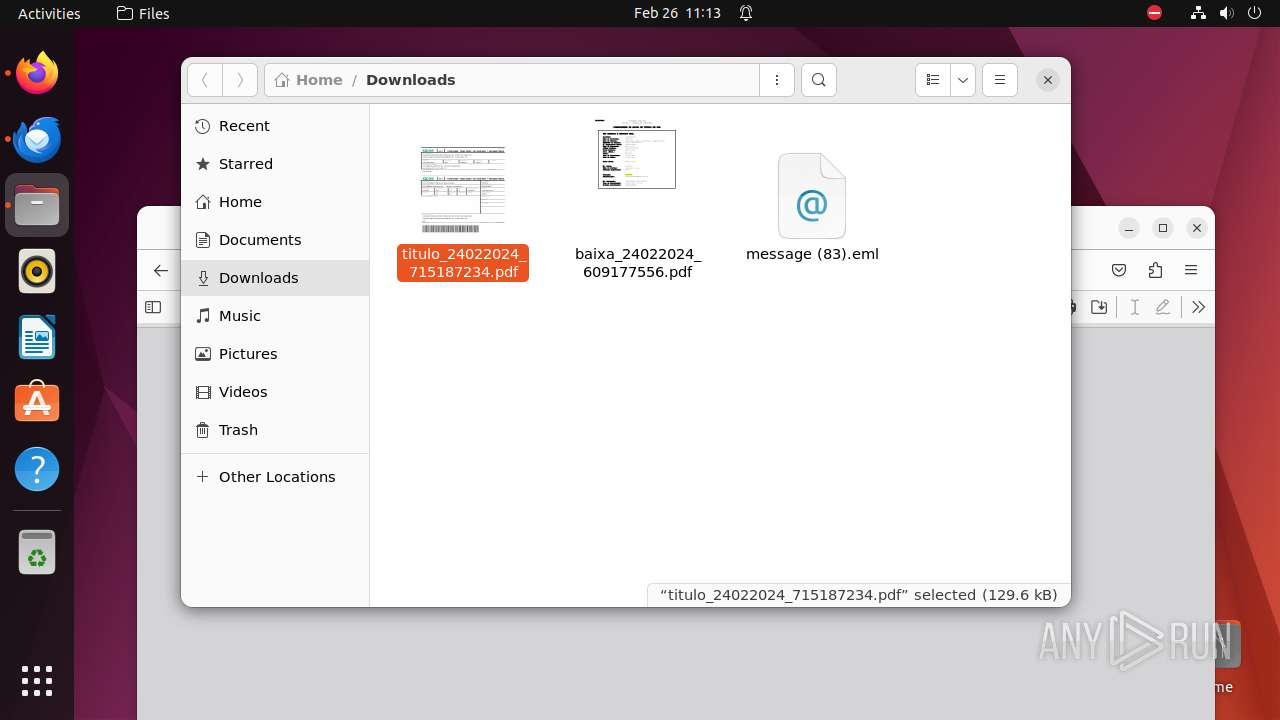Image resolution: width=1280 pixels, height=720 pixels.
Task: Click notification bell in top bar
Action: (746, 13)
